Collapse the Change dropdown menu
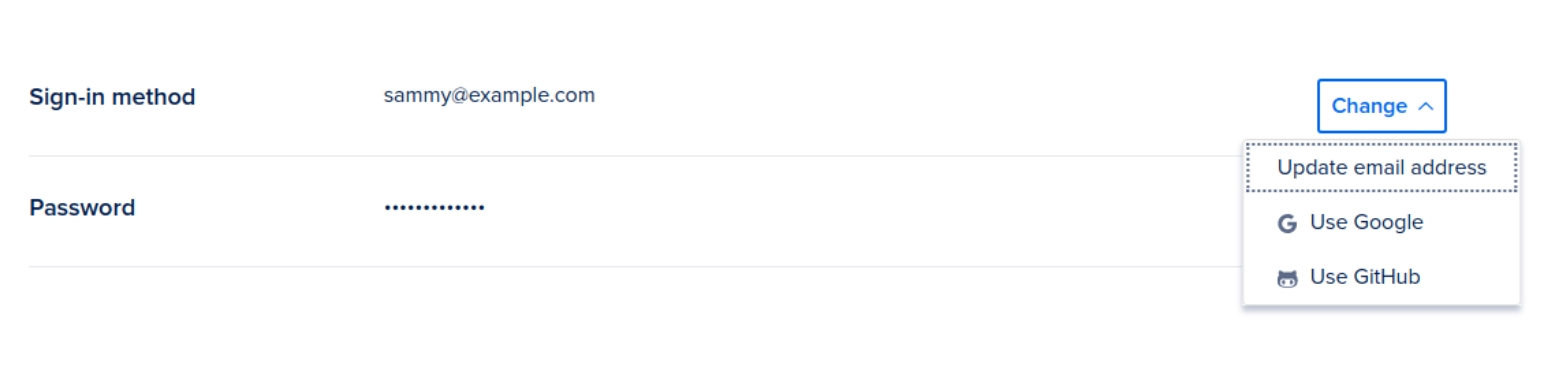The image size is (1544, 372). click(x=1381, y=106)
